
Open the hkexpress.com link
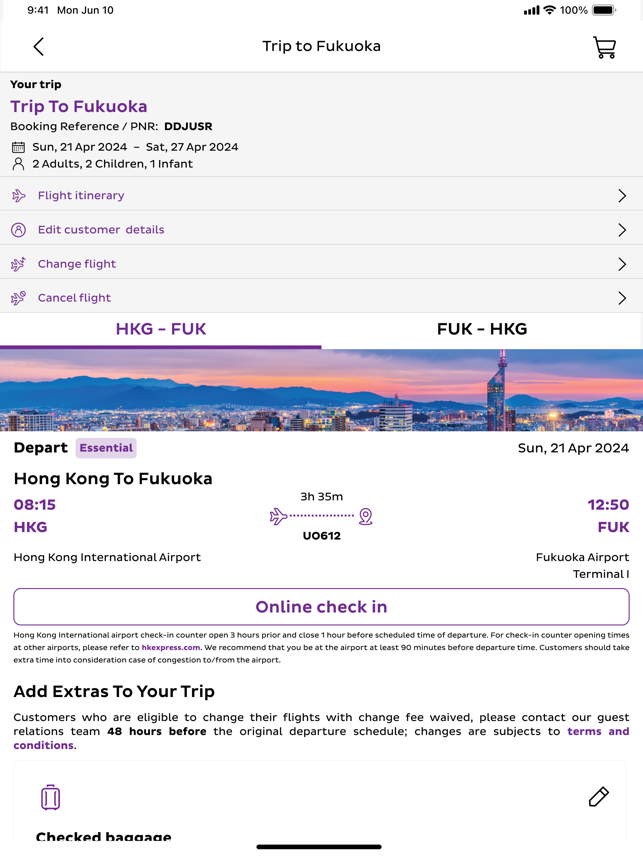point(171,648)
